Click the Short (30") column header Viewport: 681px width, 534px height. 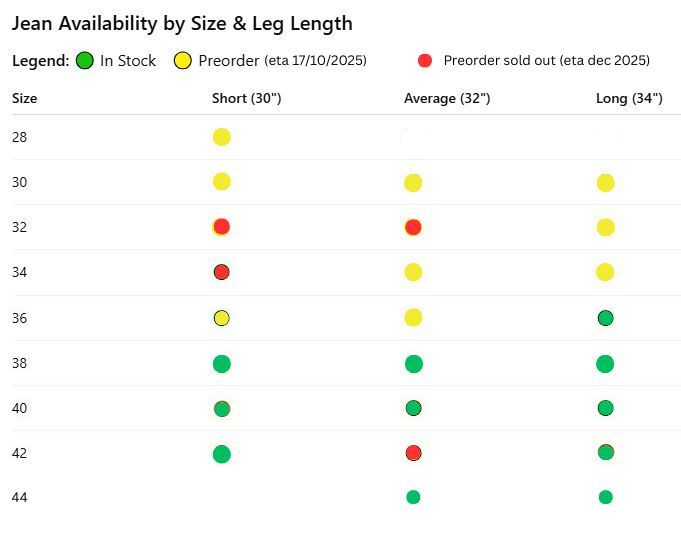(246, 99)
